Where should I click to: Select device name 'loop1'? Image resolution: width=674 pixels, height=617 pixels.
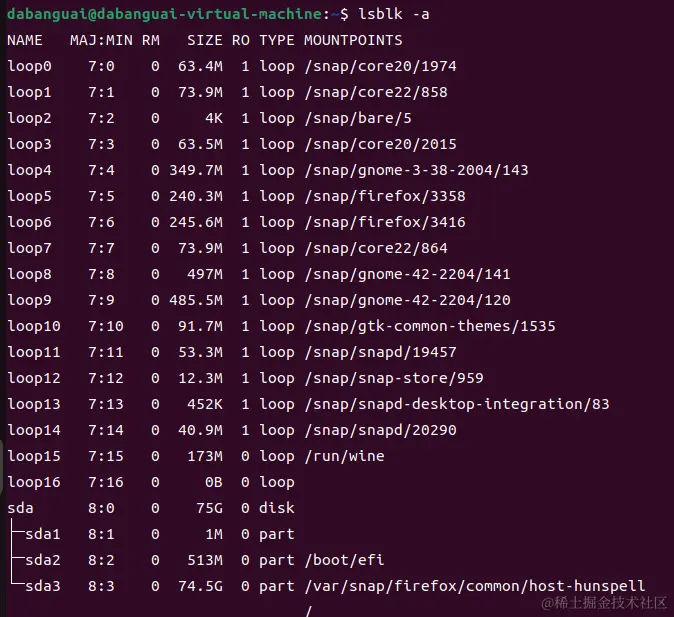pyautogui.click(x=30, y=92)
